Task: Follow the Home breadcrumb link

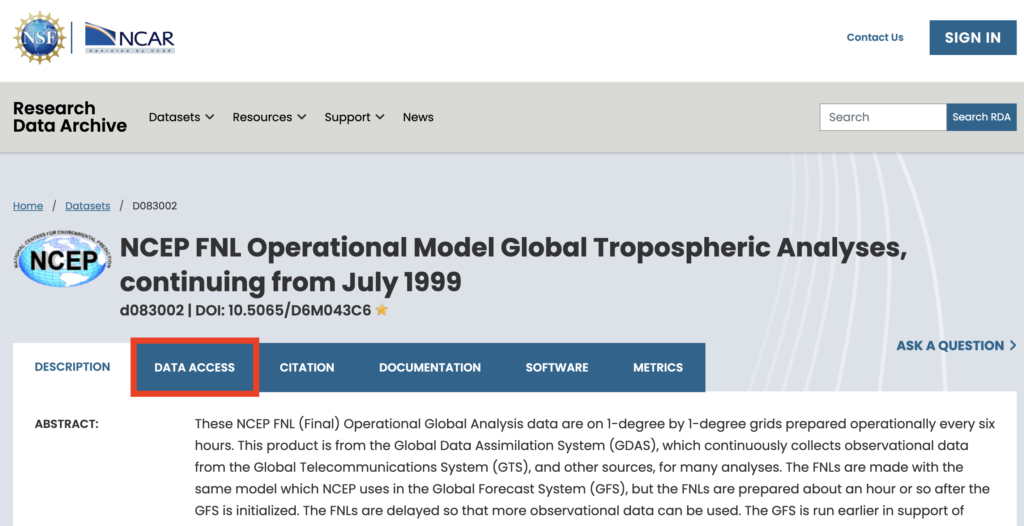Action: click(28, 206)
